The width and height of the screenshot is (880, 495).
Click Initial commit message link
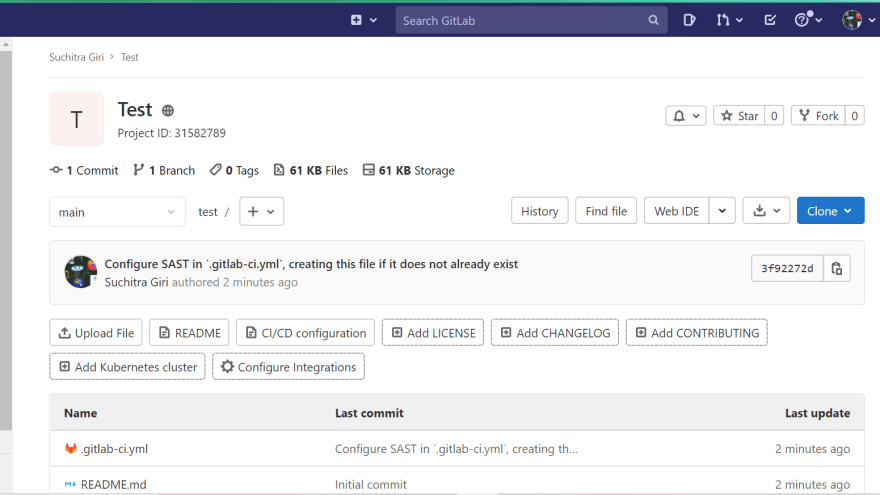(x=371, y=484)
